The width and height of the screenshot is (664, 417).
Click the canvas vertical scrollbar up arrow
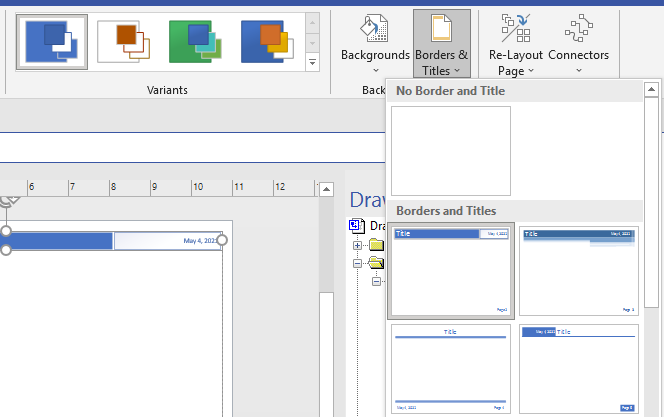(x=325, y=187)
